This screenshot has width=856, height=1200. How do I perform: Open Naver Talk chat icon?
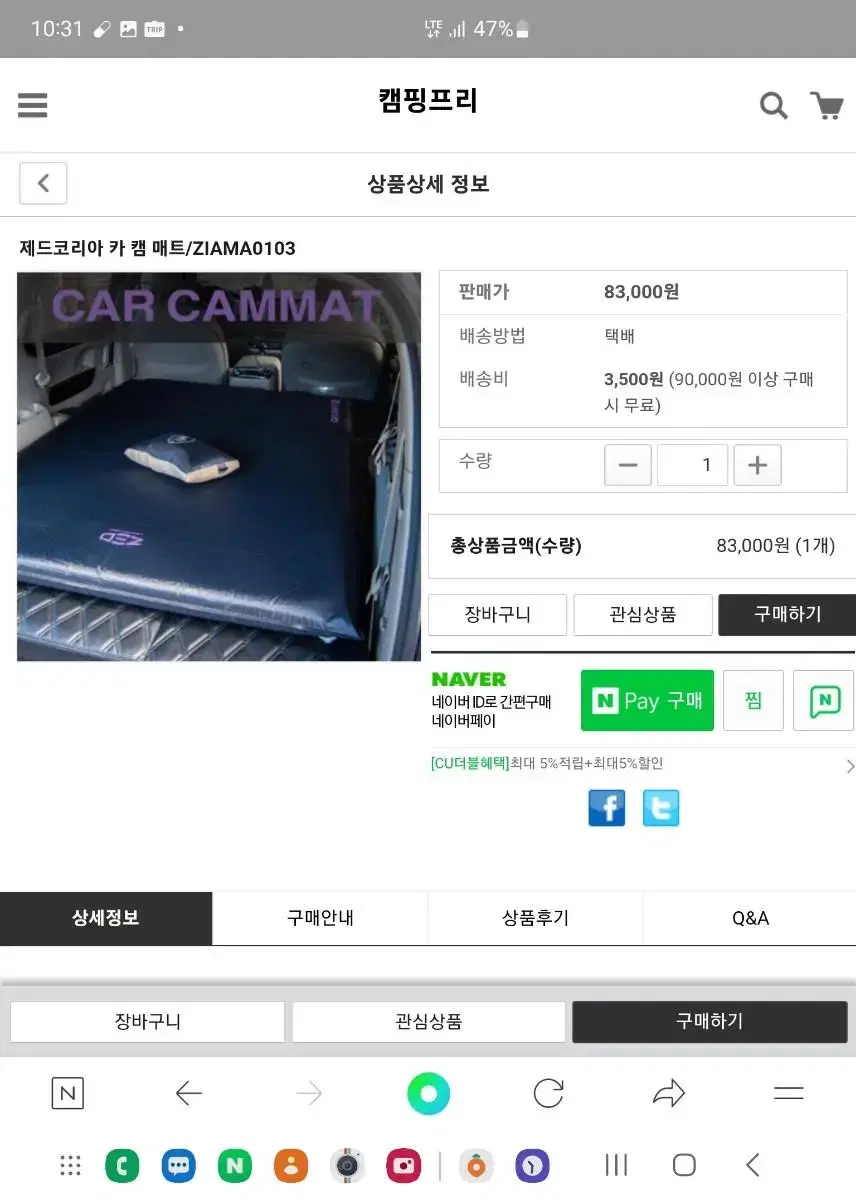[x=824, y=701]
